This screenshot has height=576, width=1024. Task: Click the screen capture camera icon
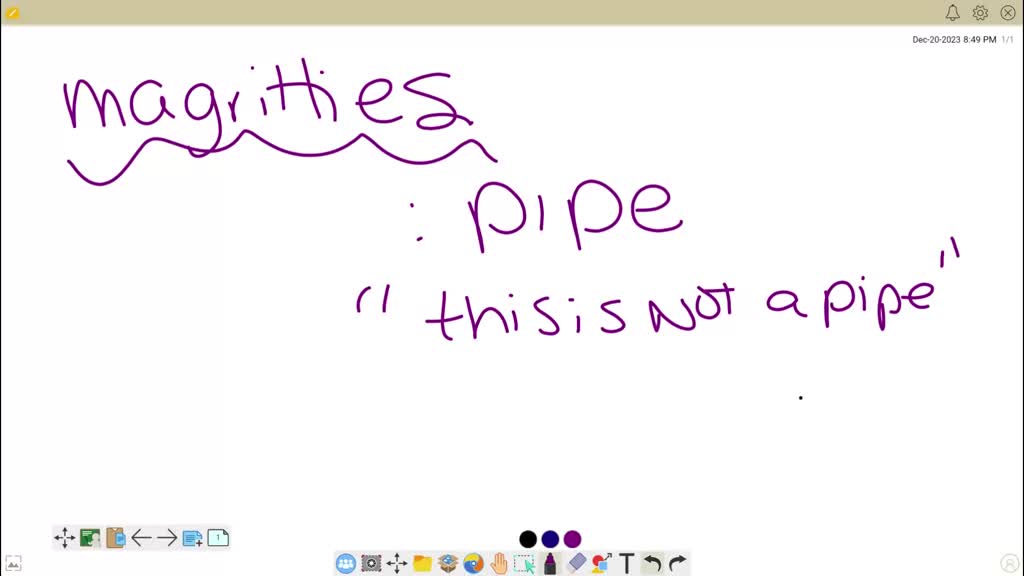coord(371,563)
